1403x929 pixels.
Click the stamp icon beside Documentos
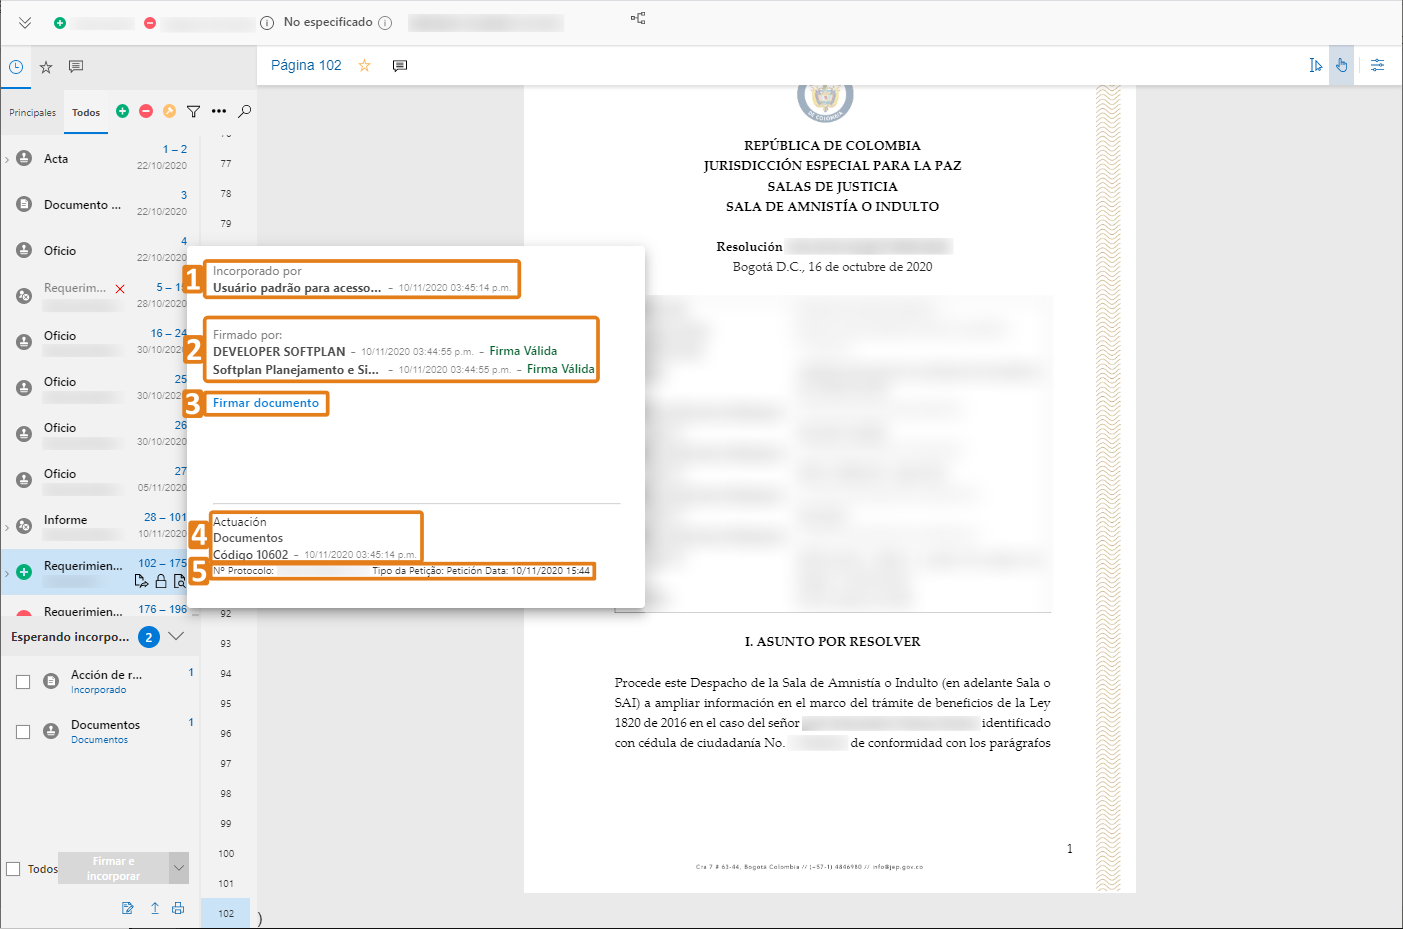tap(51, 731)
